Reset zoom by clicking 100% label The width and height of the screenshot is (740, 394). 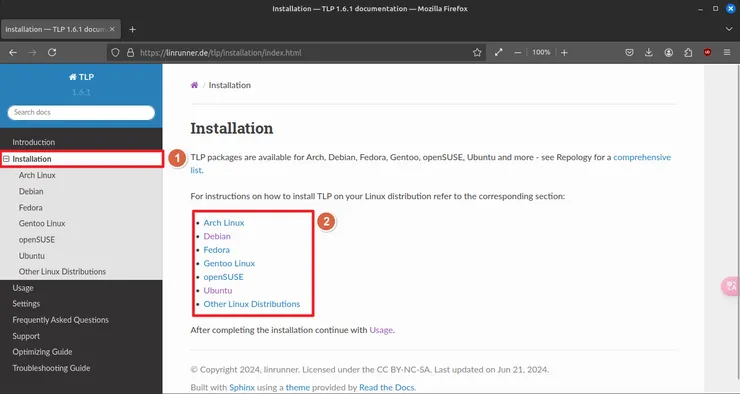tap(541, 52)
